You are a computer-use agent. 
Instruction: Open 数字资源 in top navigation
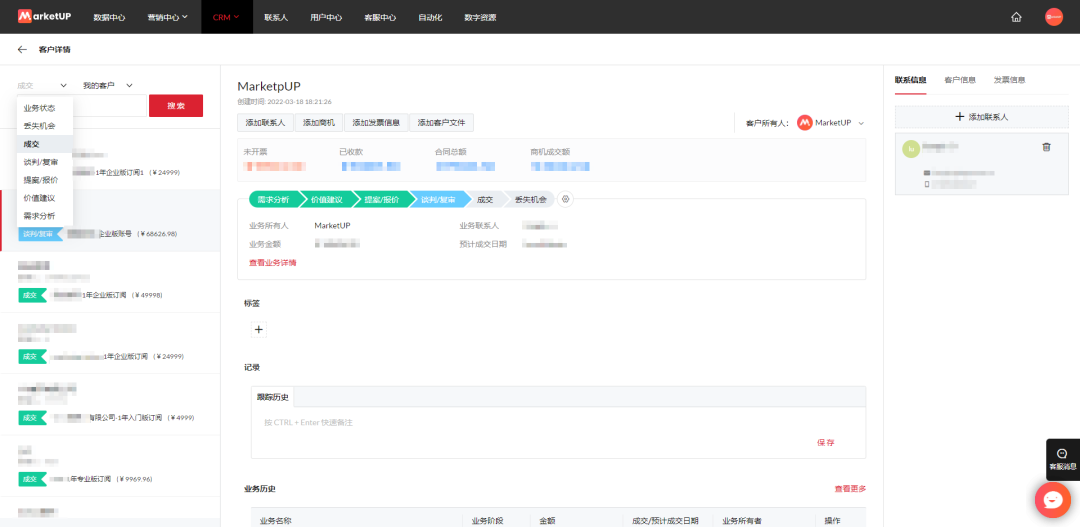point(480,17)
